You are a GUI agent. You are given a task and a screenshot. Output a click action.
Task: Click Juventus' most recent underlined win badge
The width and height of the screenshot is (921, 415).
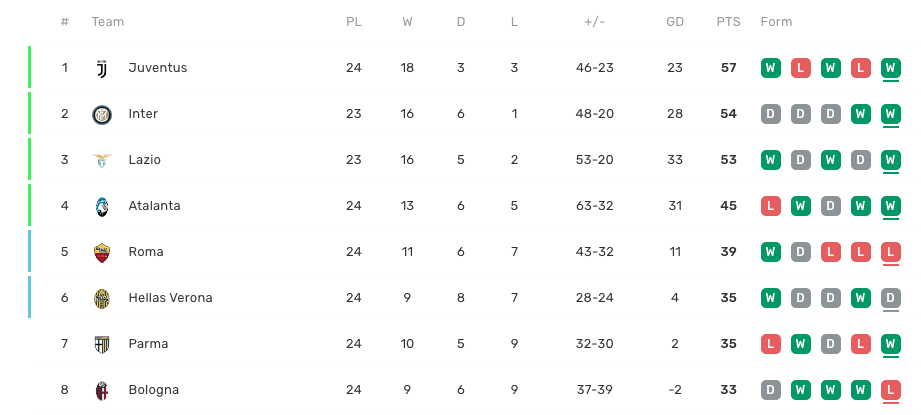coord(890,68)
